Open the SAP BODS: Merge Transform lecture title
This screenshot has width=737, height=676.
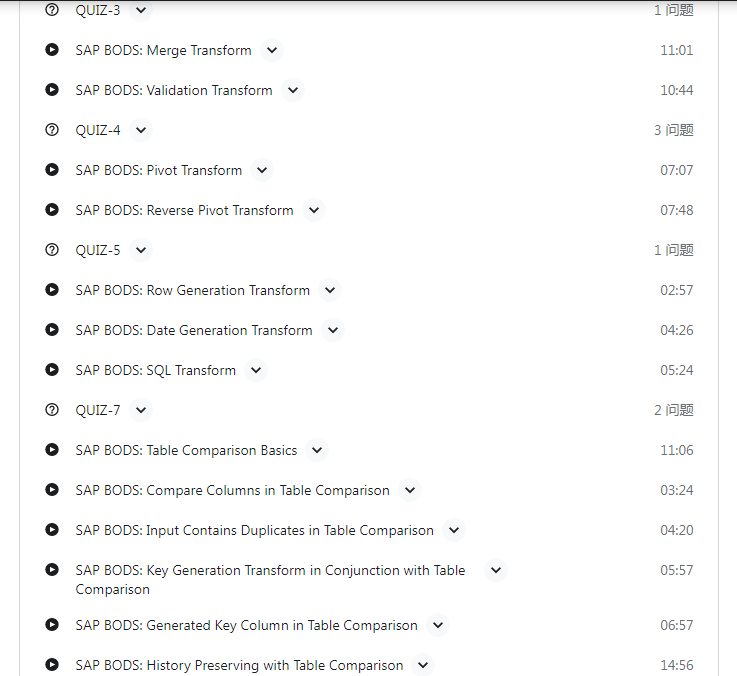(x=163, y=50)
